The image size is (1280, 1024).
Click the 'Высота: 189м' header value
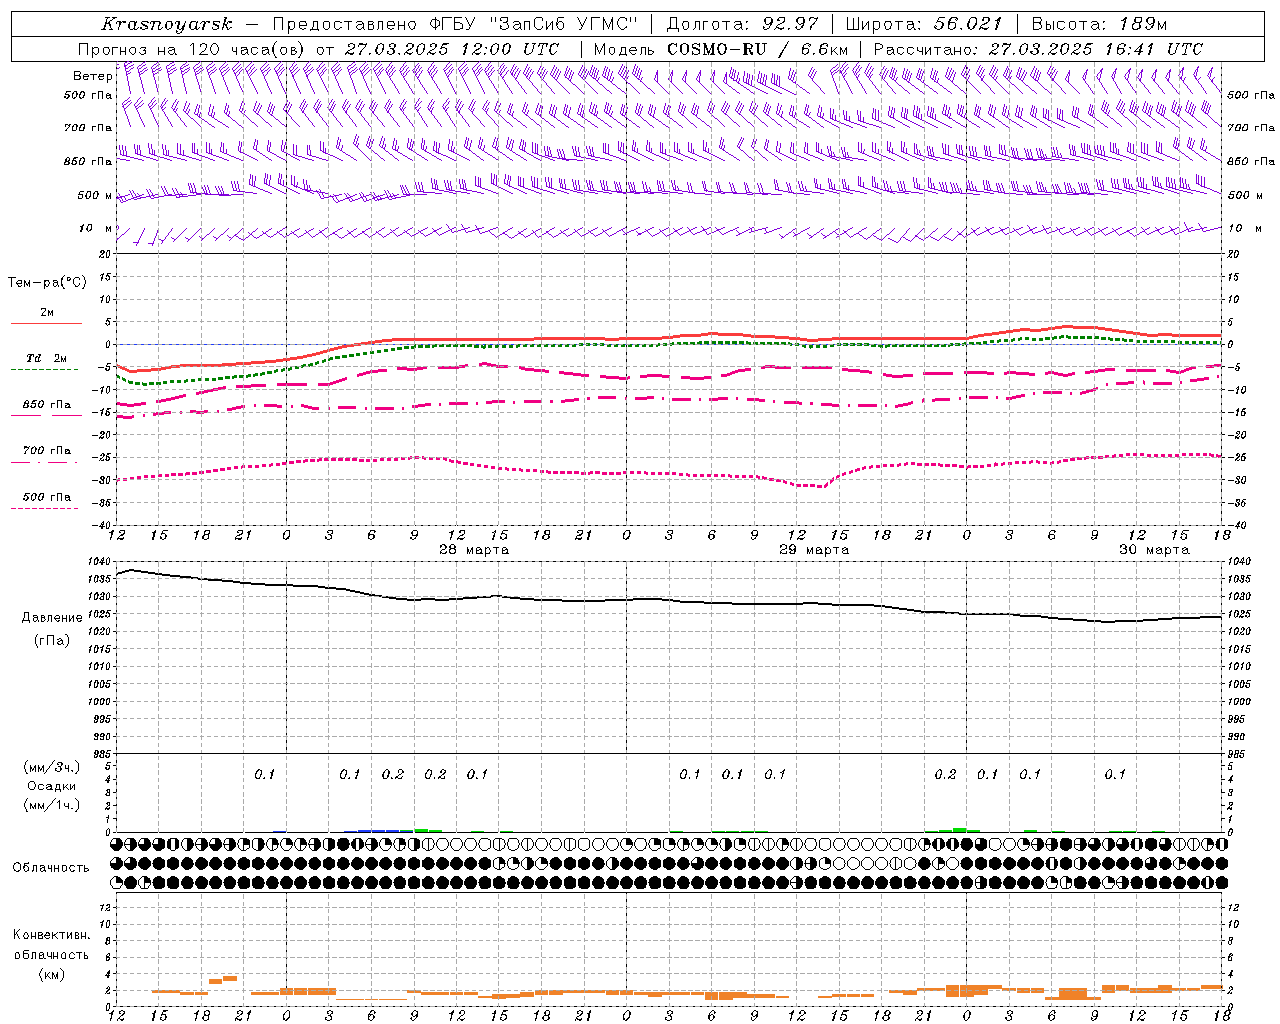[1099, 24]
